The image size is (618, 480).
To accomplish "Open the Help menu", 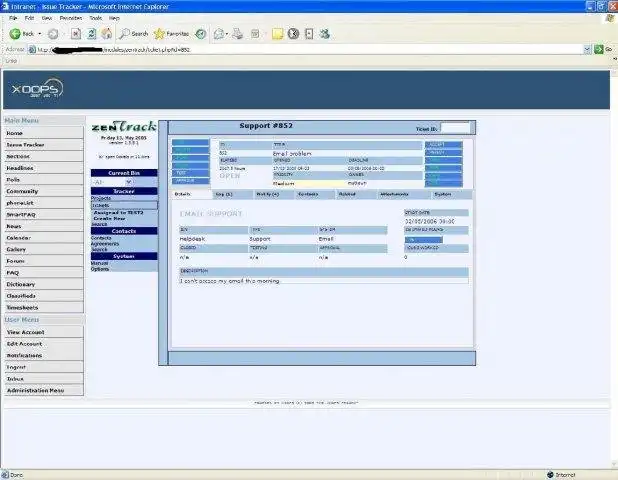I will pyautogui.click(x=114, y=18).
